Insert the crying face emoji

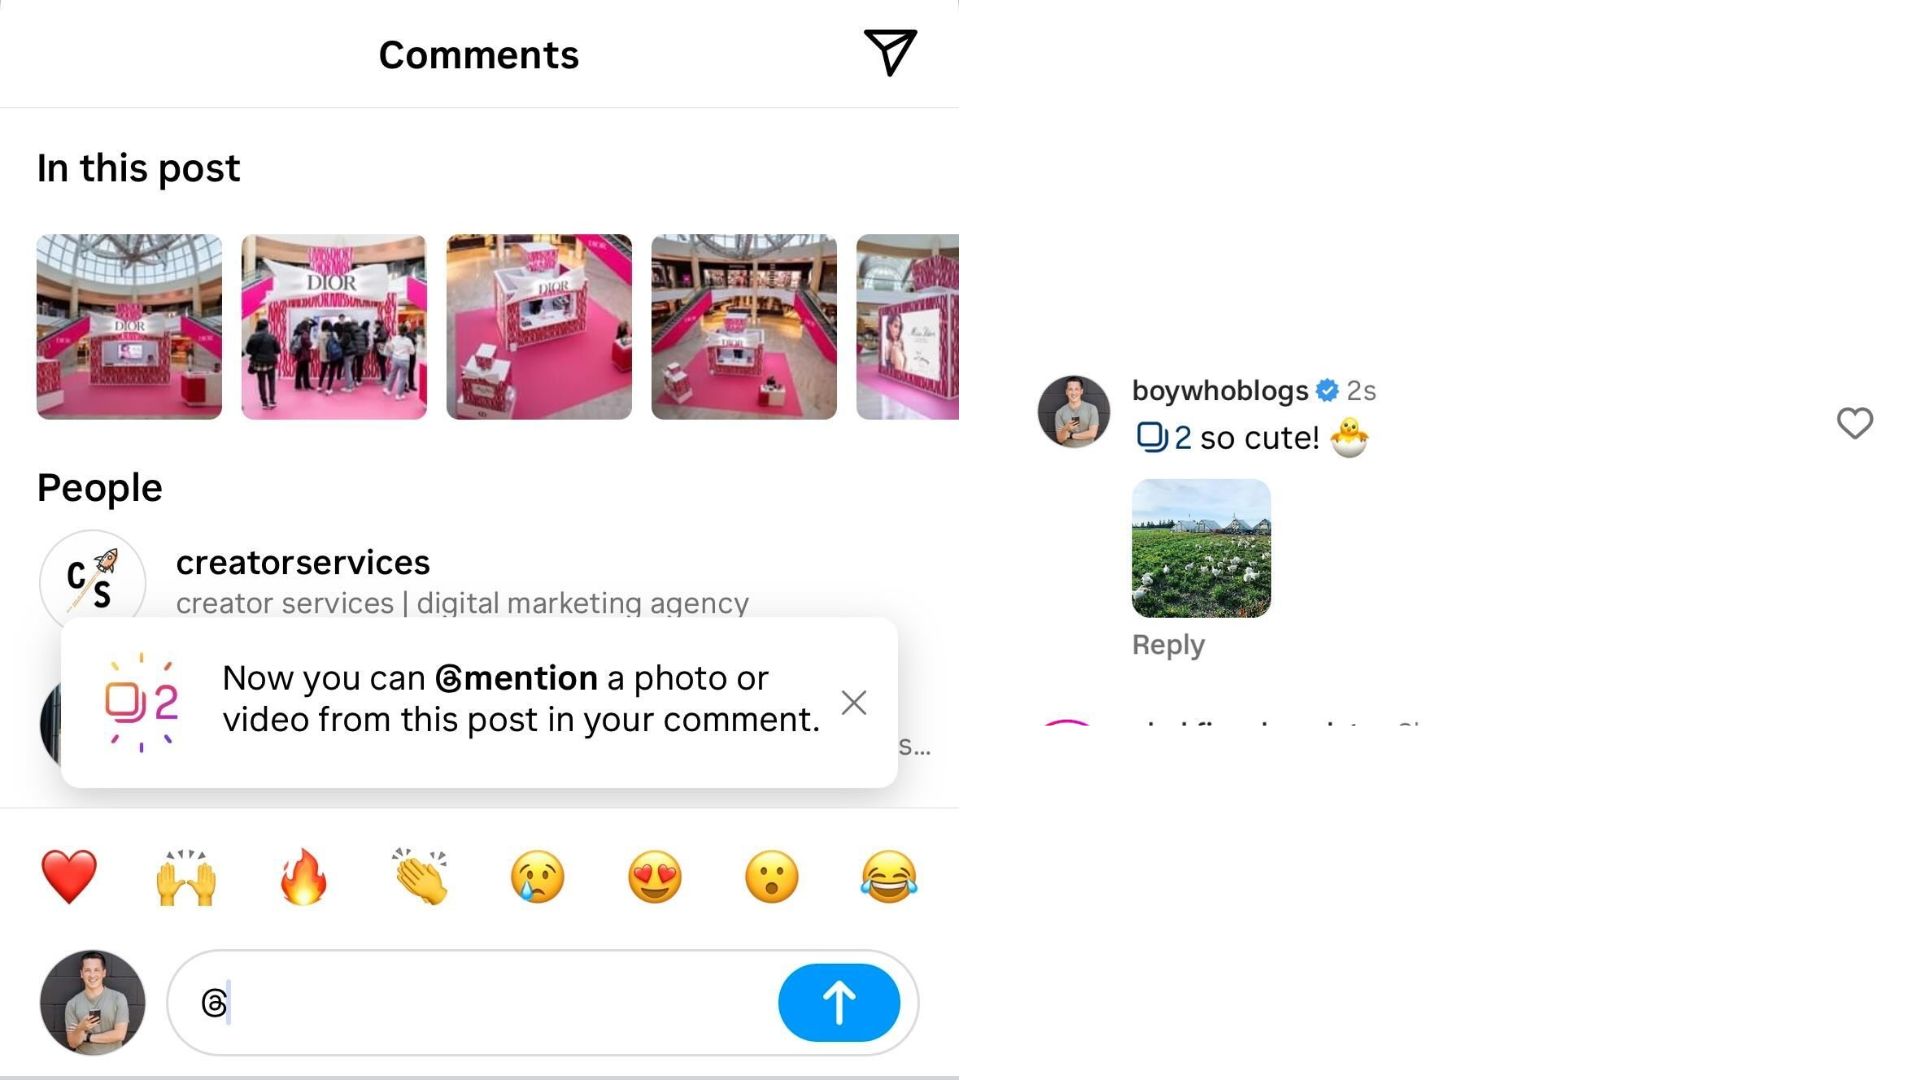click(x=537, y=877)
